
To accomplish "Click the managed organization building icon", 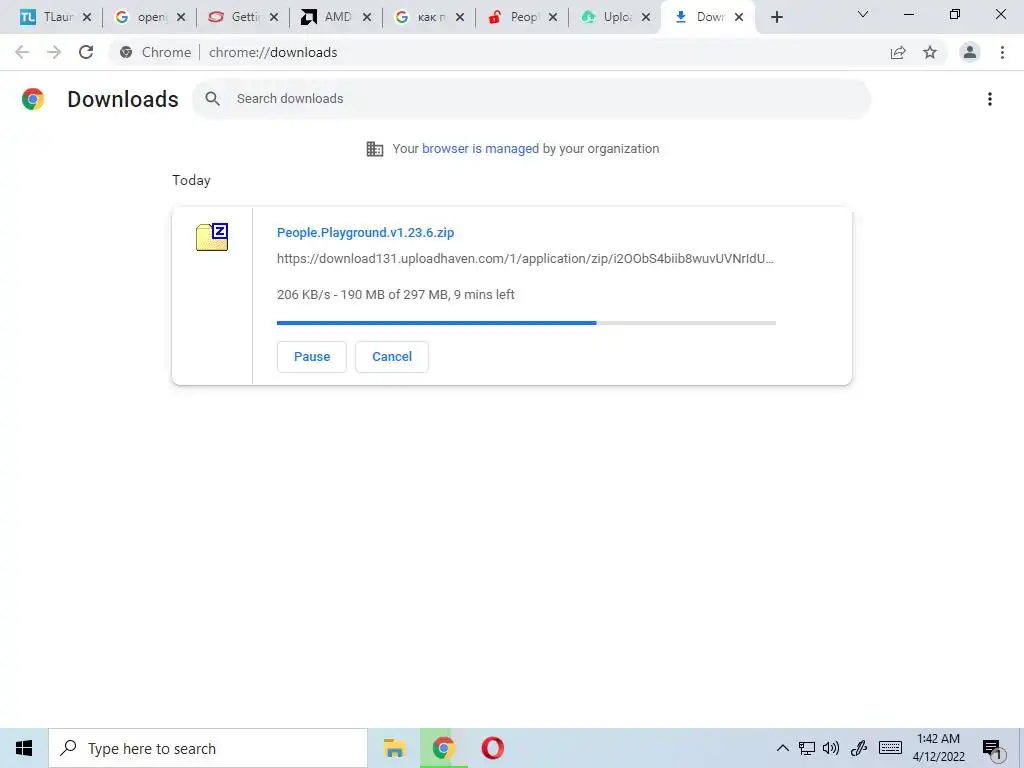I will click(x=374, y=149).
